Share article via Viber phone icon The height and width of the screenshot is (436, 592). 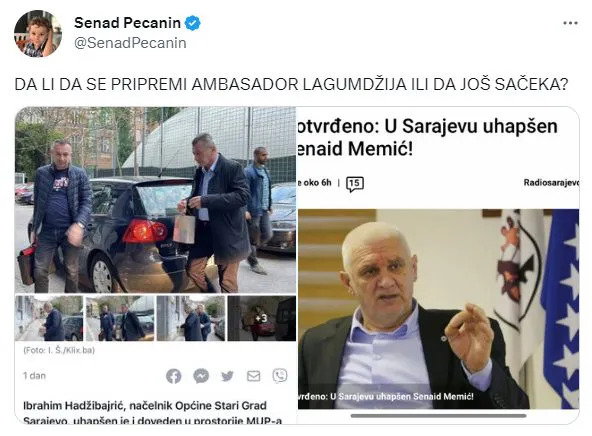tap(280, 376)
